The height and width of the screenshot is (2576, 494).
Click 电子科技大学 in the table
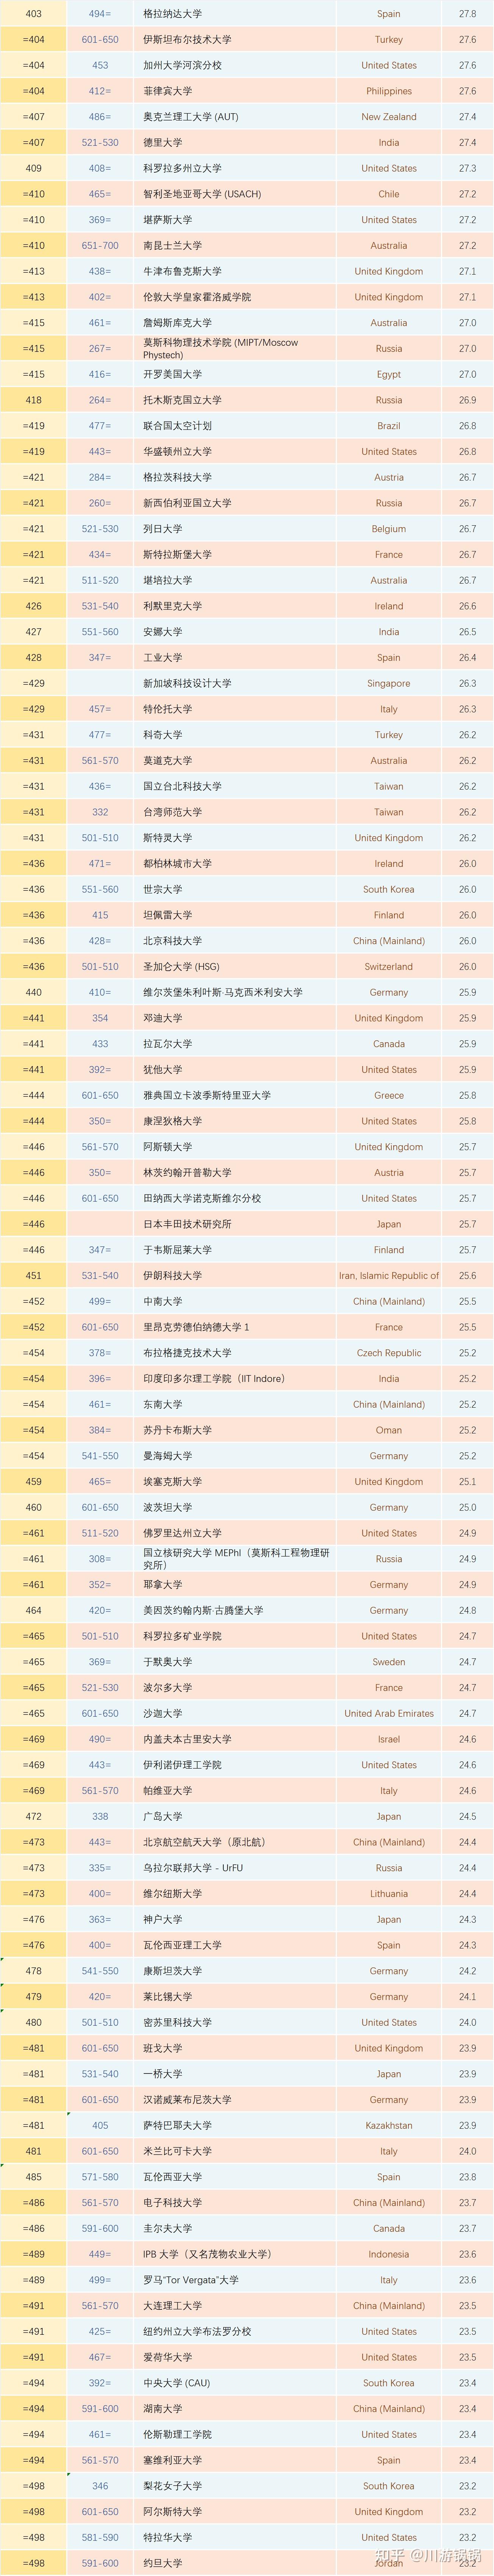172,2203
